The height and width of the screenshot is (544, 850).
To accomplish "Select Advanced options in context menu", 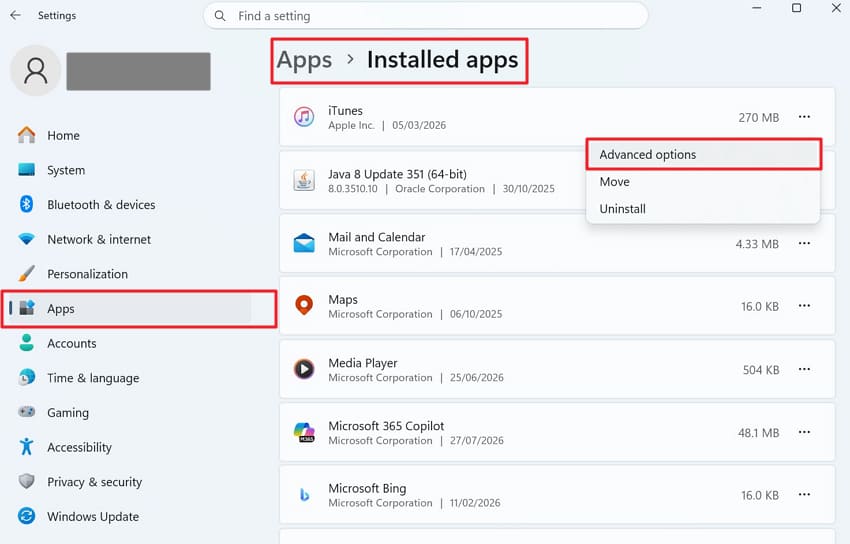I will click(x=704, y=154).
